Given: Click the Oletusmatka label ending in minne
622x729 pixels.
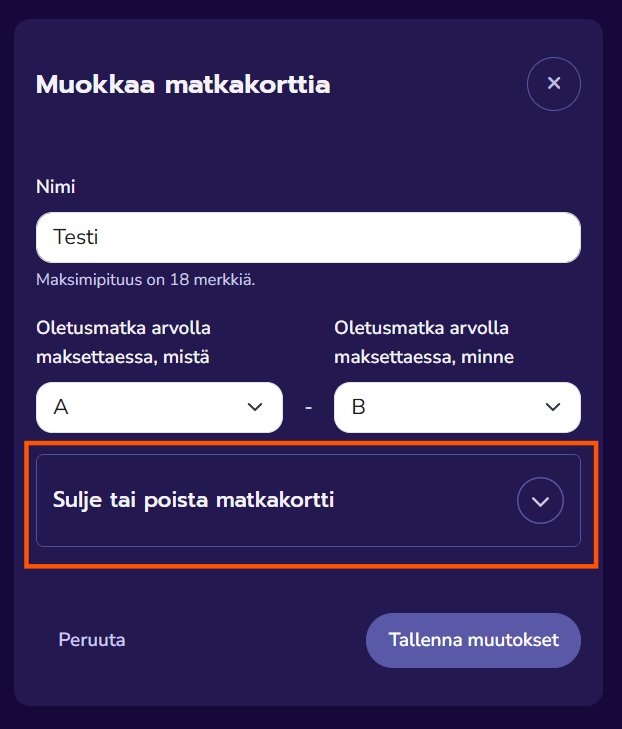Looking at the screenshot, I should [424, 342].
